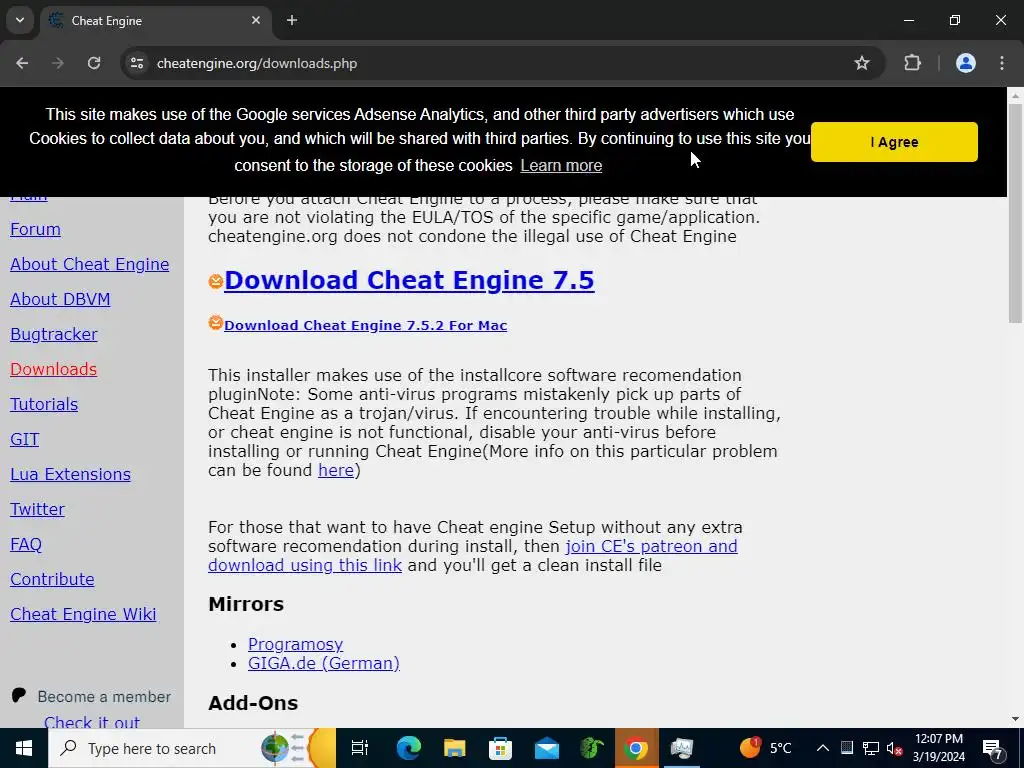The image size is (1024, 768).
Task: Click the muted volume icon in the tray
Action: (x=895, y=748)
